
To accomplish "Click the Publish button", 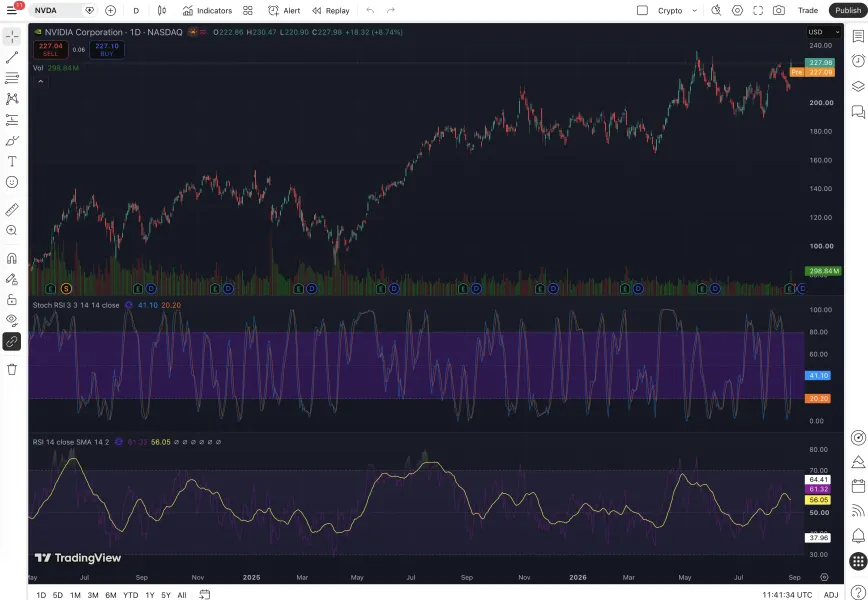I will [x=848, y=10].
